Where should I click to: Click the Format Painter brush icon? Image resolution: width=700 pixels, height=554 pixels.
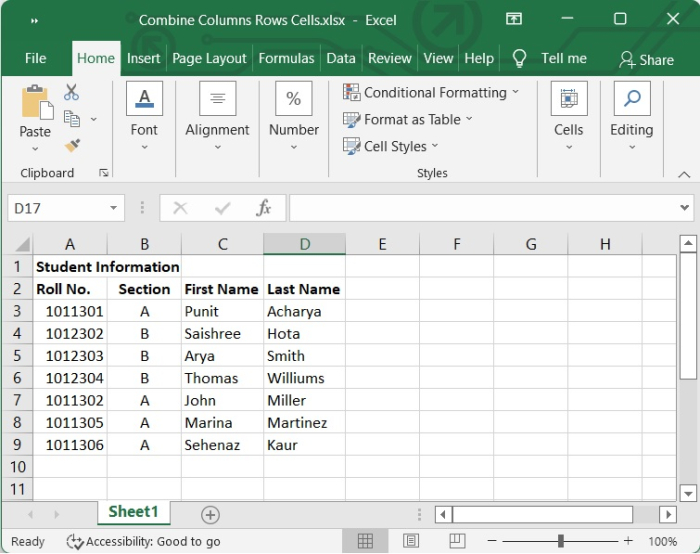[x=72, y=145]
